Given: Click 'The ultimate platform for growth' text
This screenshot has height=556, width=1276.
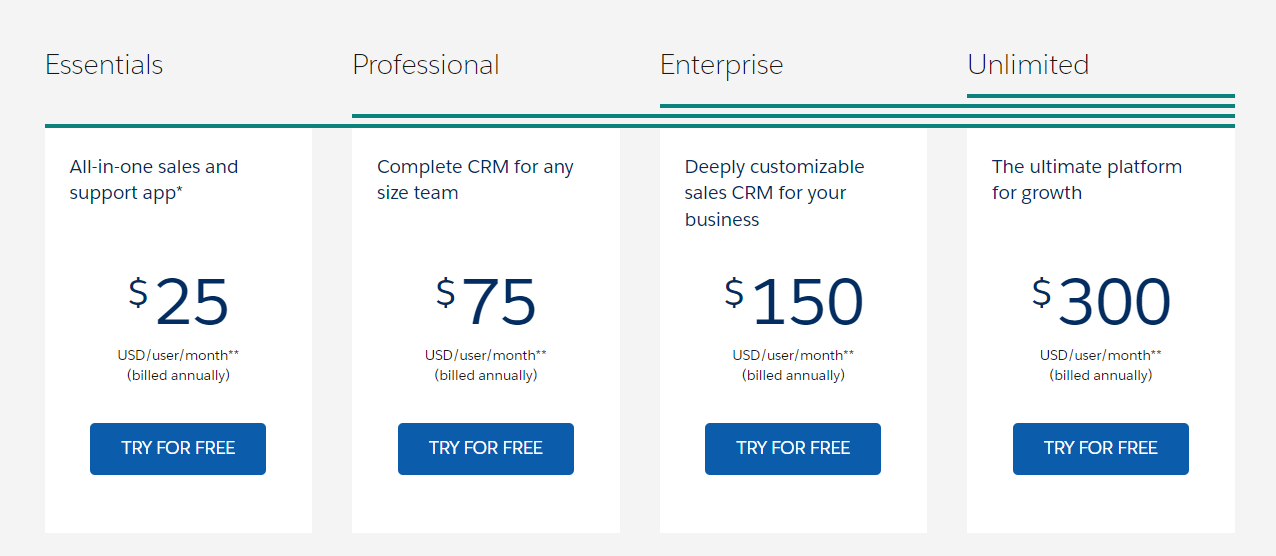Looking at the screenshot, I should [x=1087, y=180].
